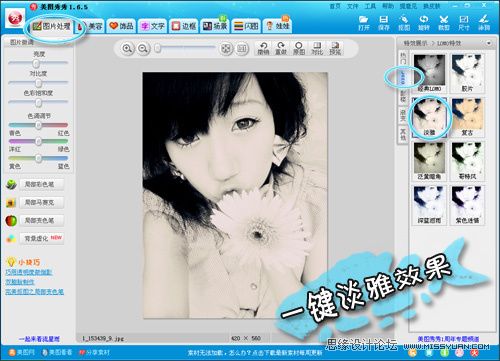
Task: Click the cyan-red hue slider handle
Action: [x=39, y=125]
